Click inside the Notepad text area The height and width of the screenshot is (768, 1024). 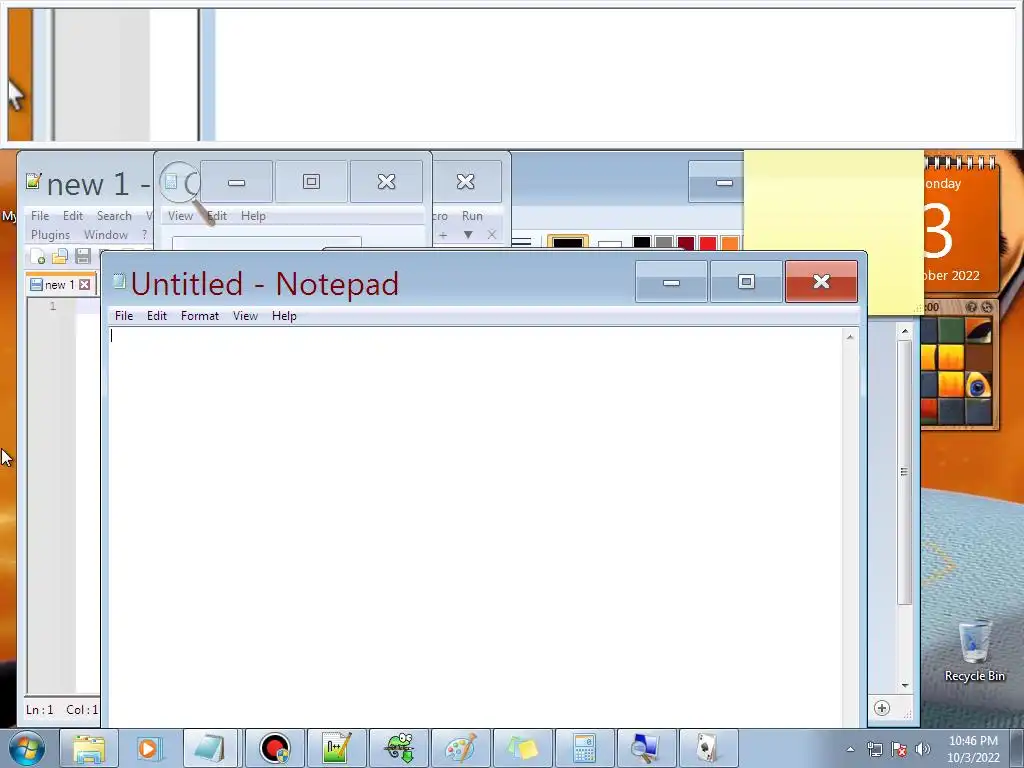click(x=475, y=526)
